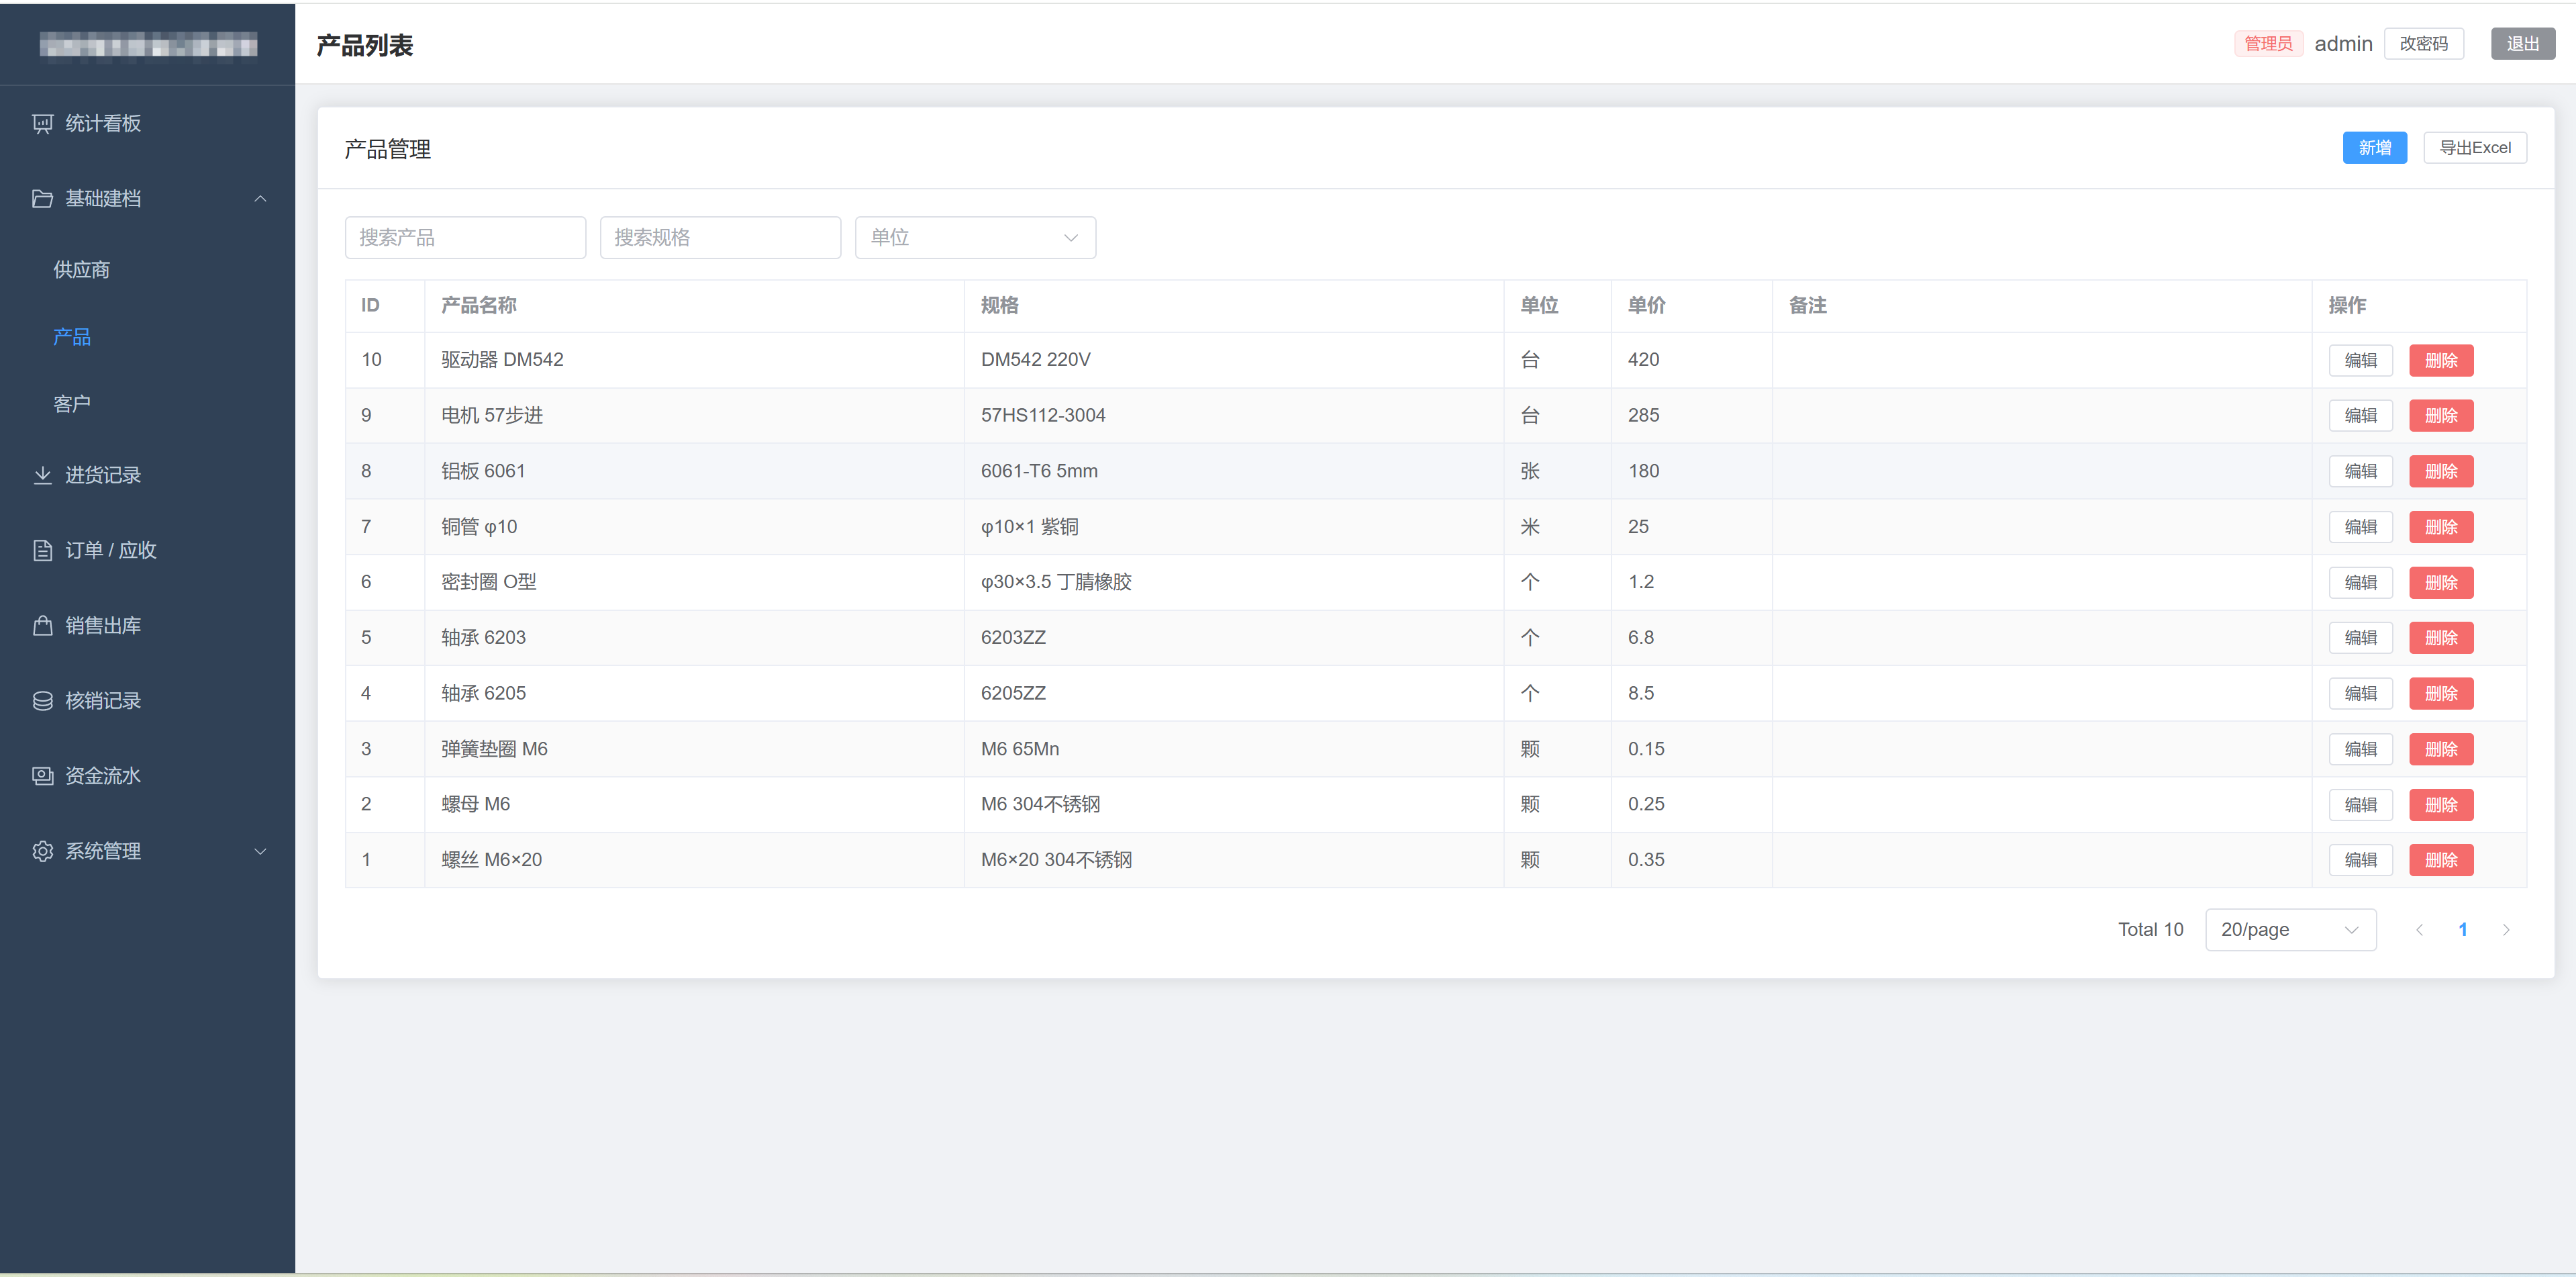Delete the 铜管 φ10 row

coord(2441,527)
